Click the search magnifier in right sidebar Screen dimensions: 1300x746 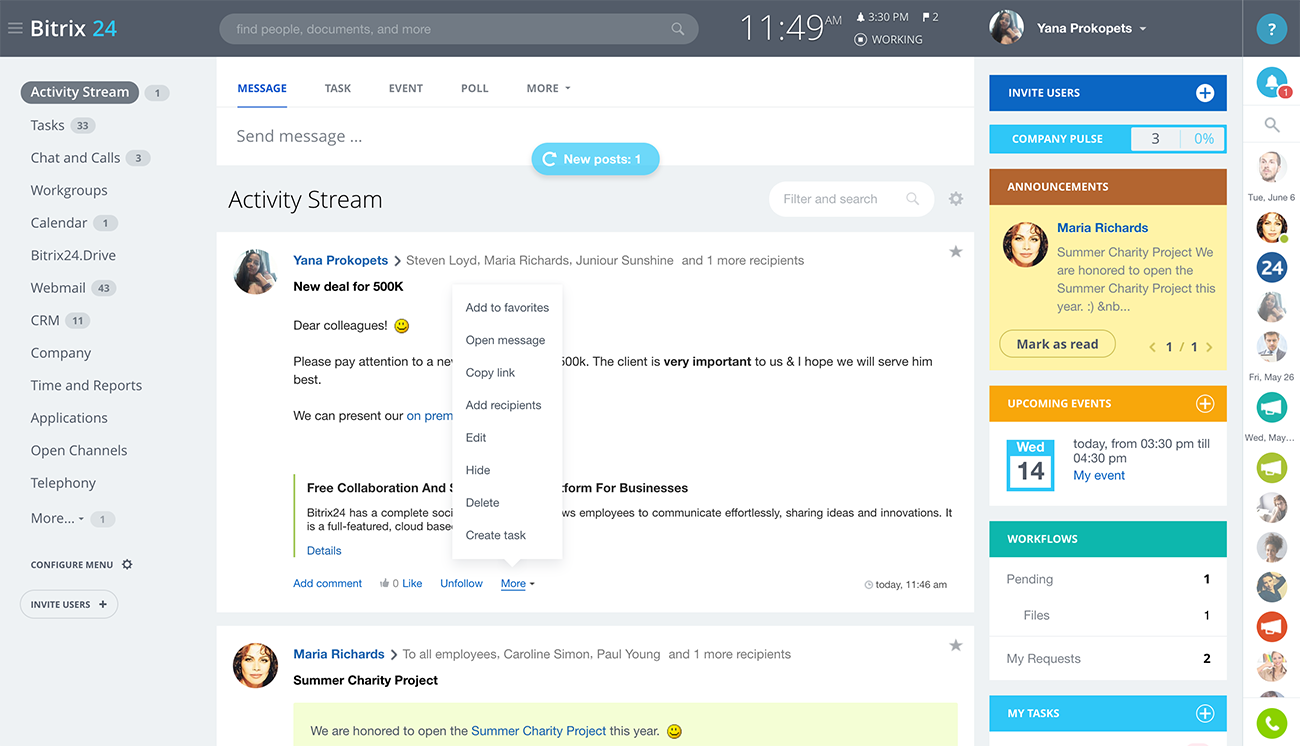(x=1270, y=125)
